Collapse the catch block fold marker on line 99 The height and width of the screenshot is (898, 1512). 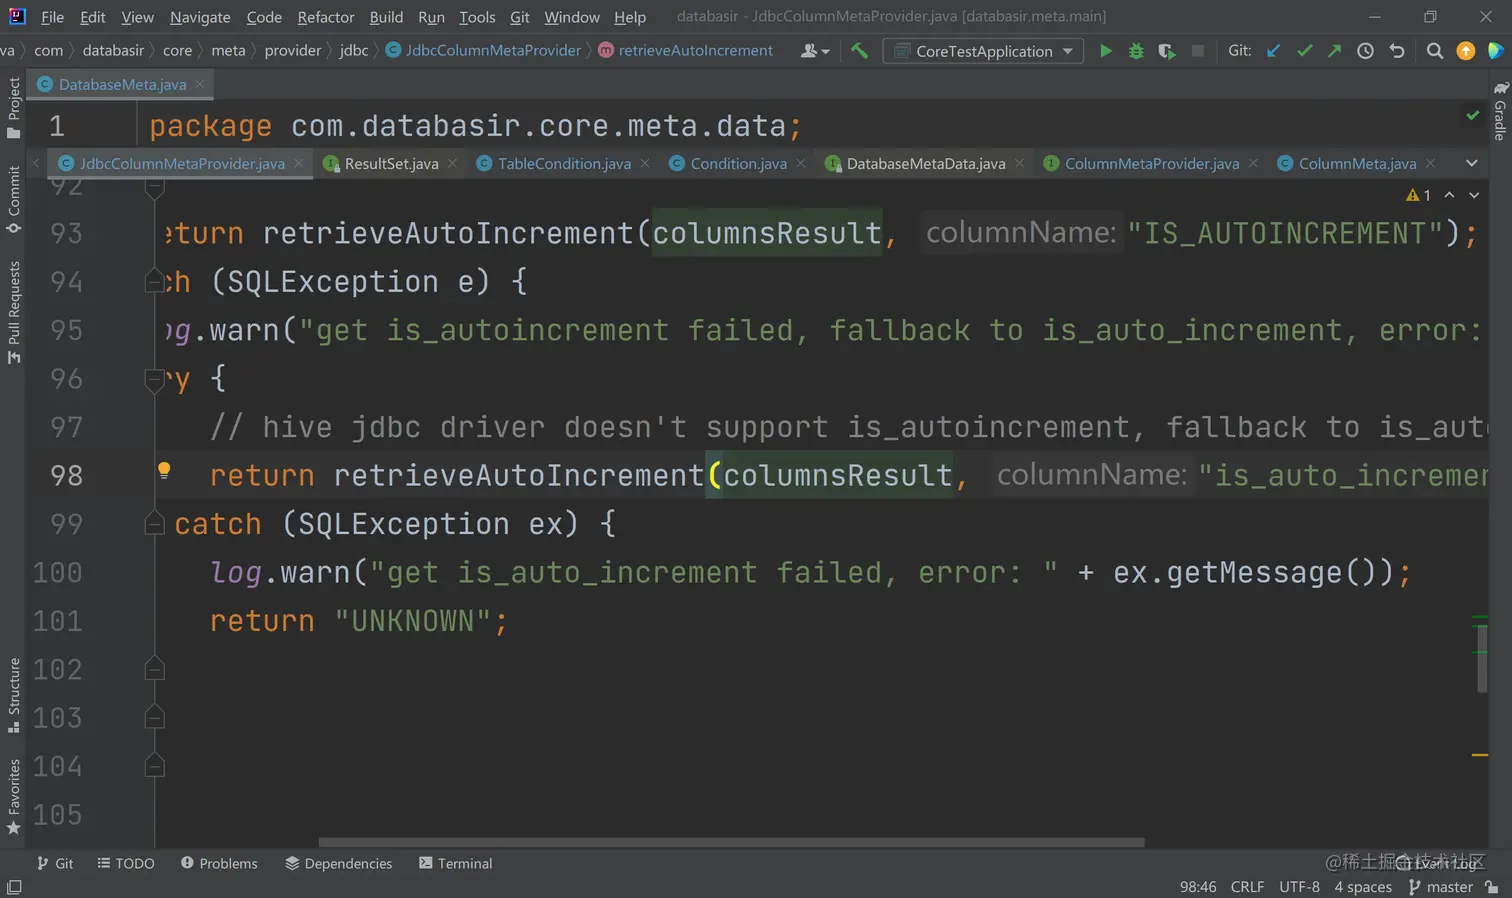click(154, 524)
